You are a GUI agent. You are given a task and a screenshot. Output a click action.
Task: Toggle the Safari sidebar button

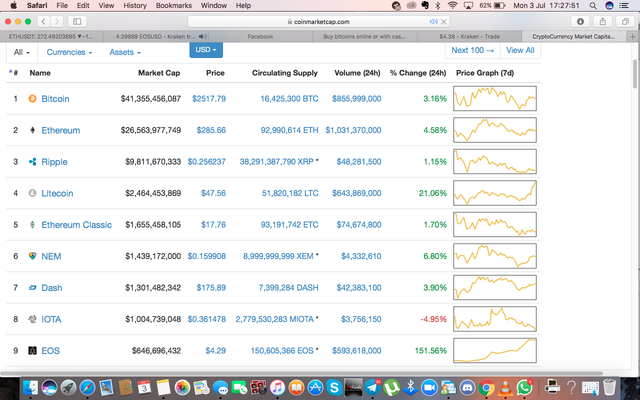tap(77, 21)
